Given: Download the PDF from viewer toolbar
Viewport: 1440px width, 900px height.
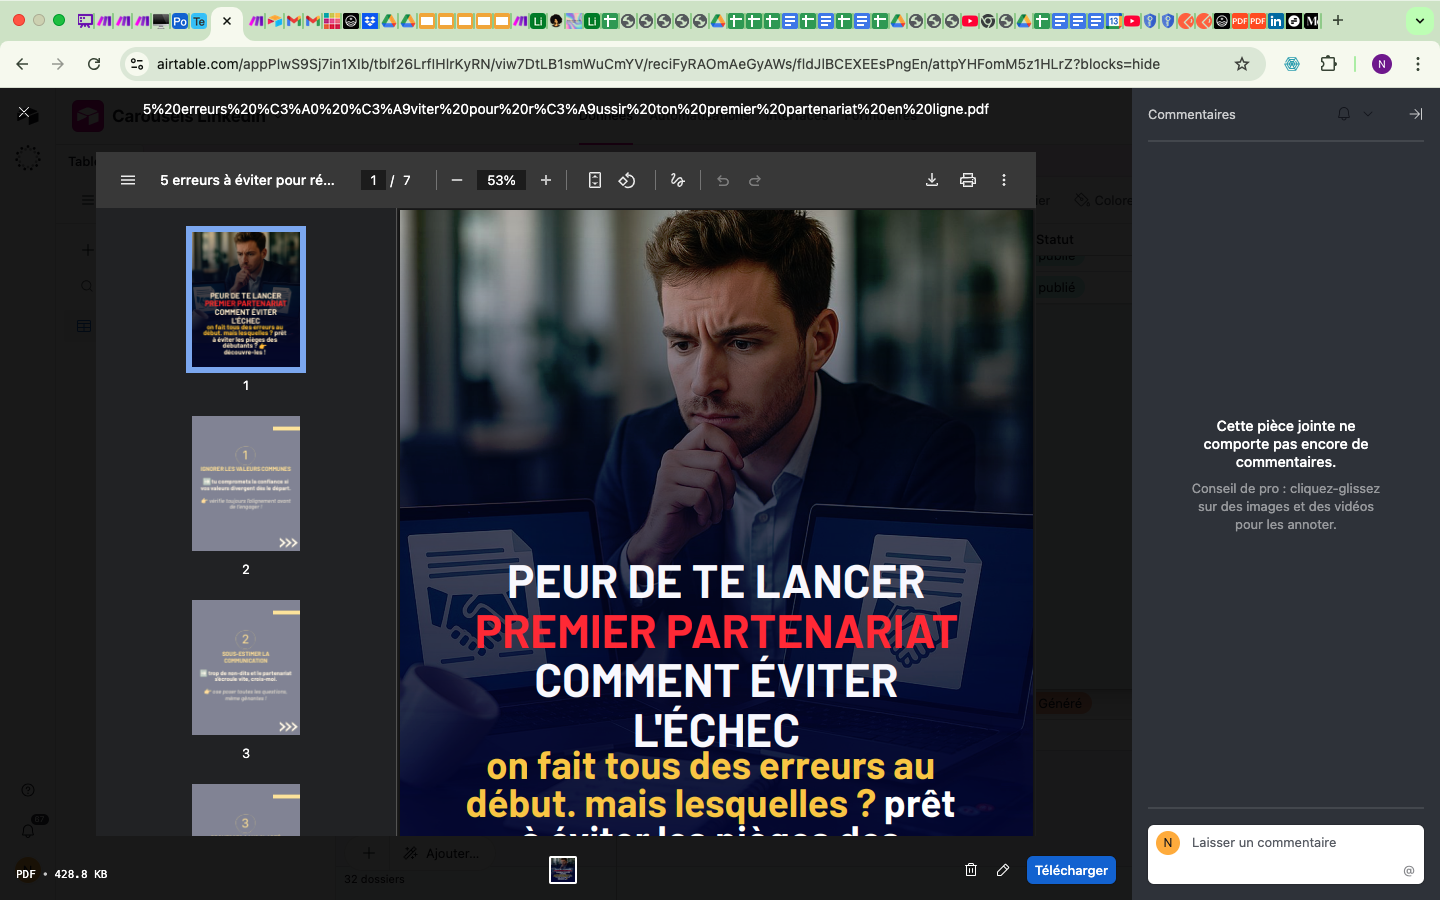Looking at the screenshot, I should [x=932, y=180].
